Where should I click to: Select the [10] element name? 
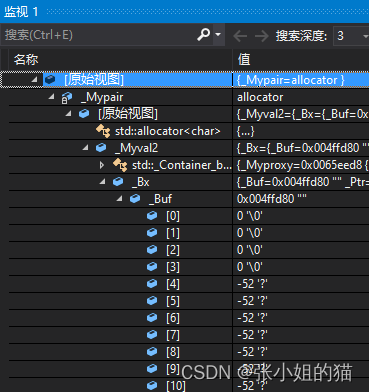point(176,386)
